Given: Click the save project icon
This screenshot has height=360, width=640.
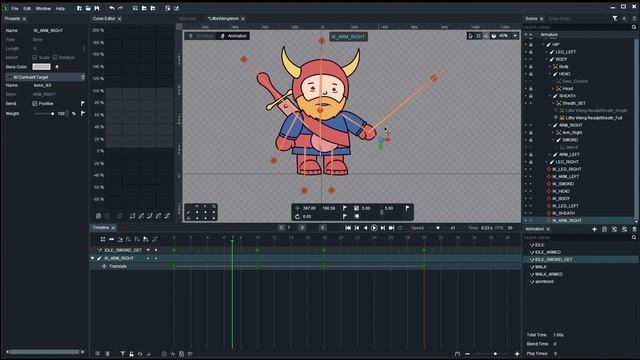Looking at the screenshot, I should [97, 8].
